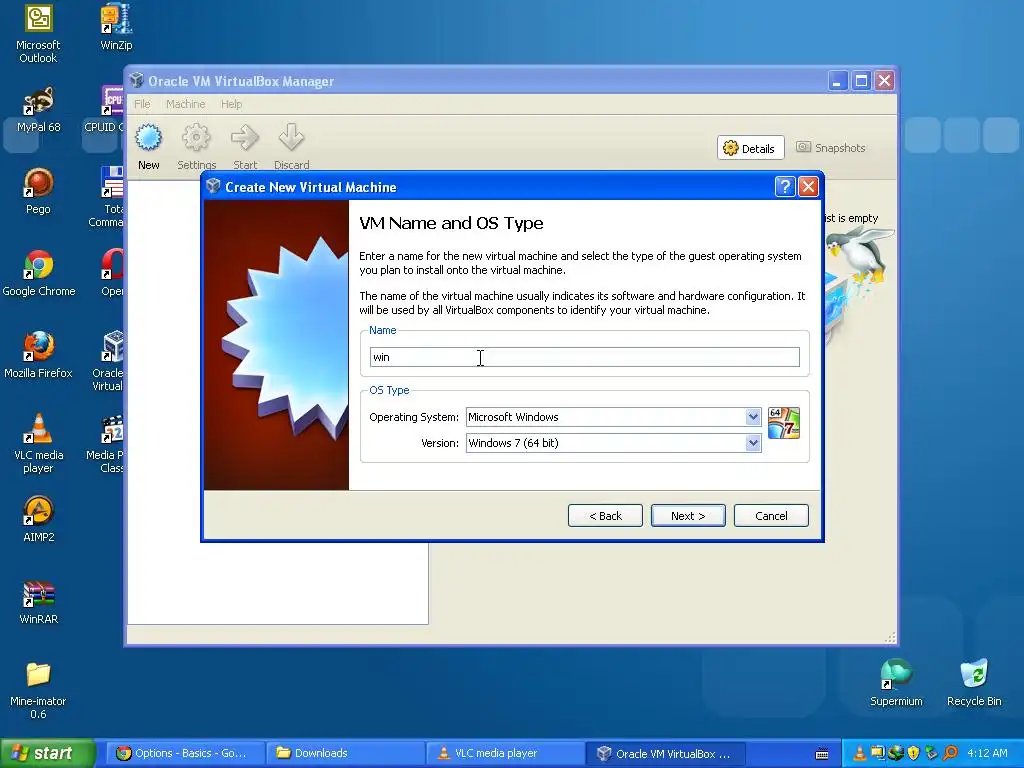Select the Mozilla Firefox desktop icon
1024x768 pixels.
pos(39,355)
